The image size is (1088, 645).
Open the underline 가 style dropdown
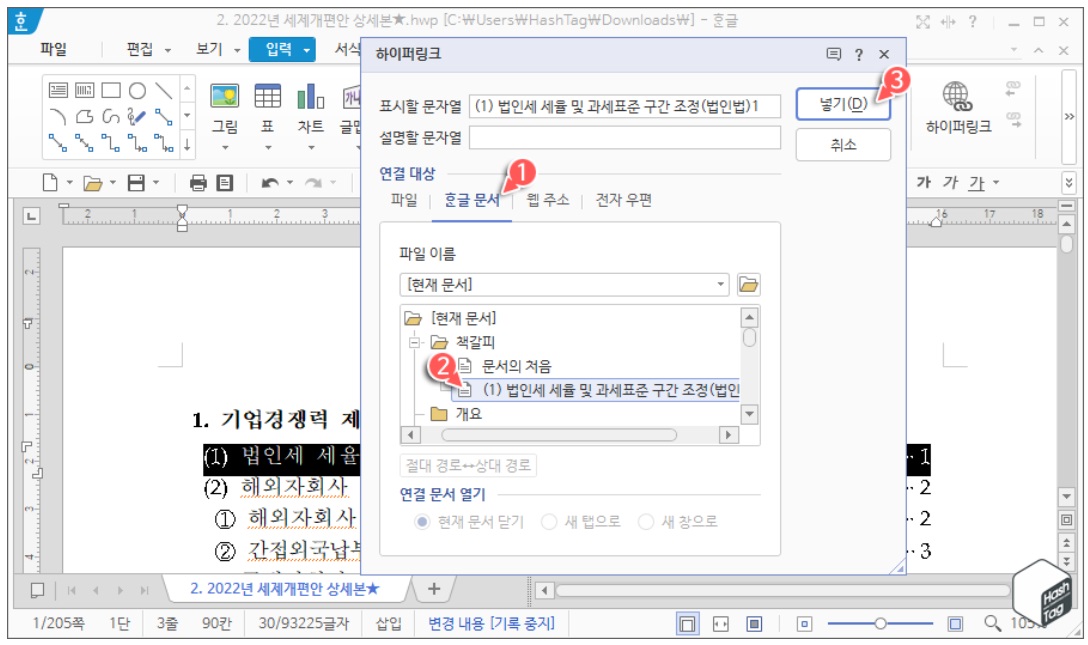pos(996,183)
